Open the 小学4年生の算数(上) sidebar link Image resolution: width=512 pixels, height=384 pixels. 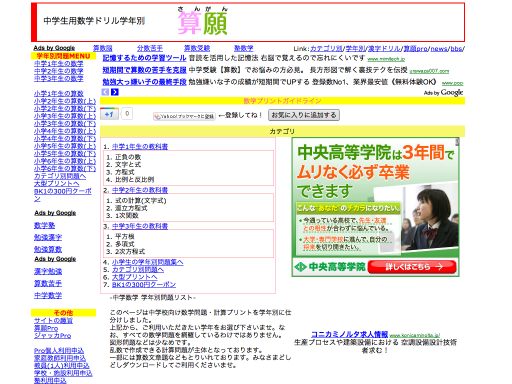coord(65,131)
